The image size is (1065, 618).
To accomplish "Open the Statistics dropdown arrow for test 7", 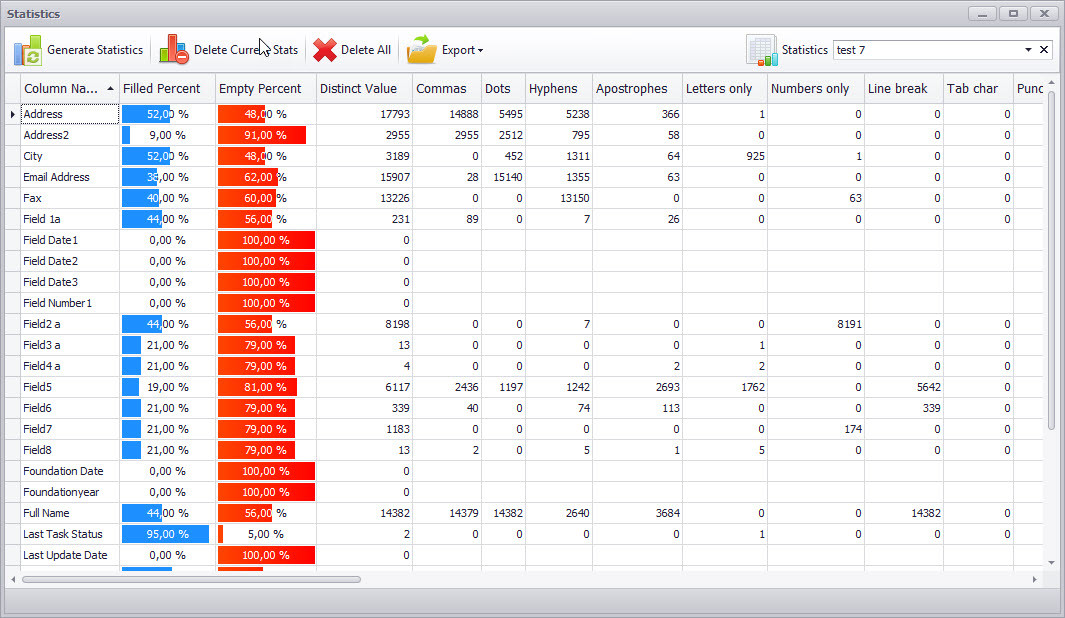I will pyautogui.click(x=1028, y=50).
